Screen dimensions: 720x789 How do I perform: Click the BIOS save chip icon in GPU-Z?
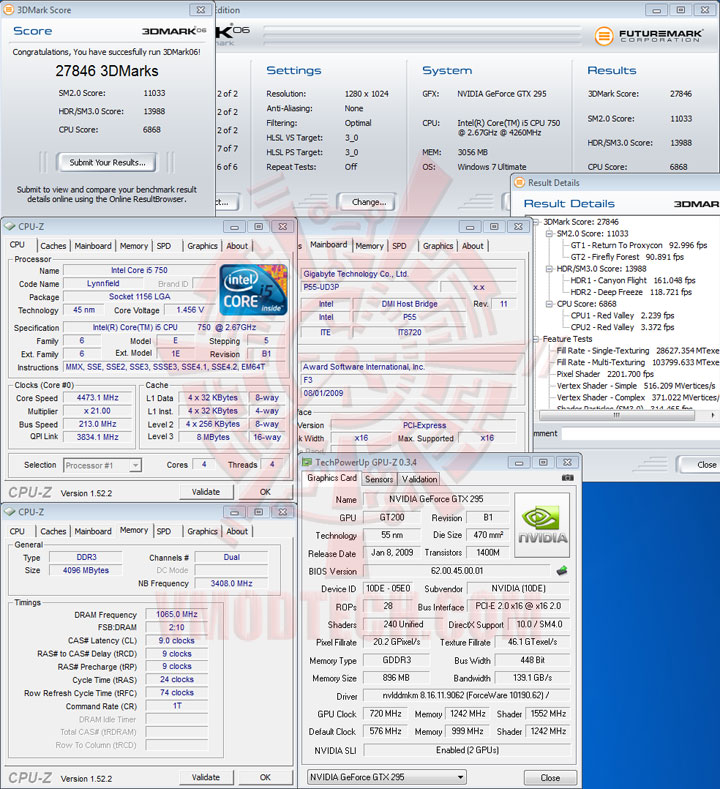tap(562, 571)
